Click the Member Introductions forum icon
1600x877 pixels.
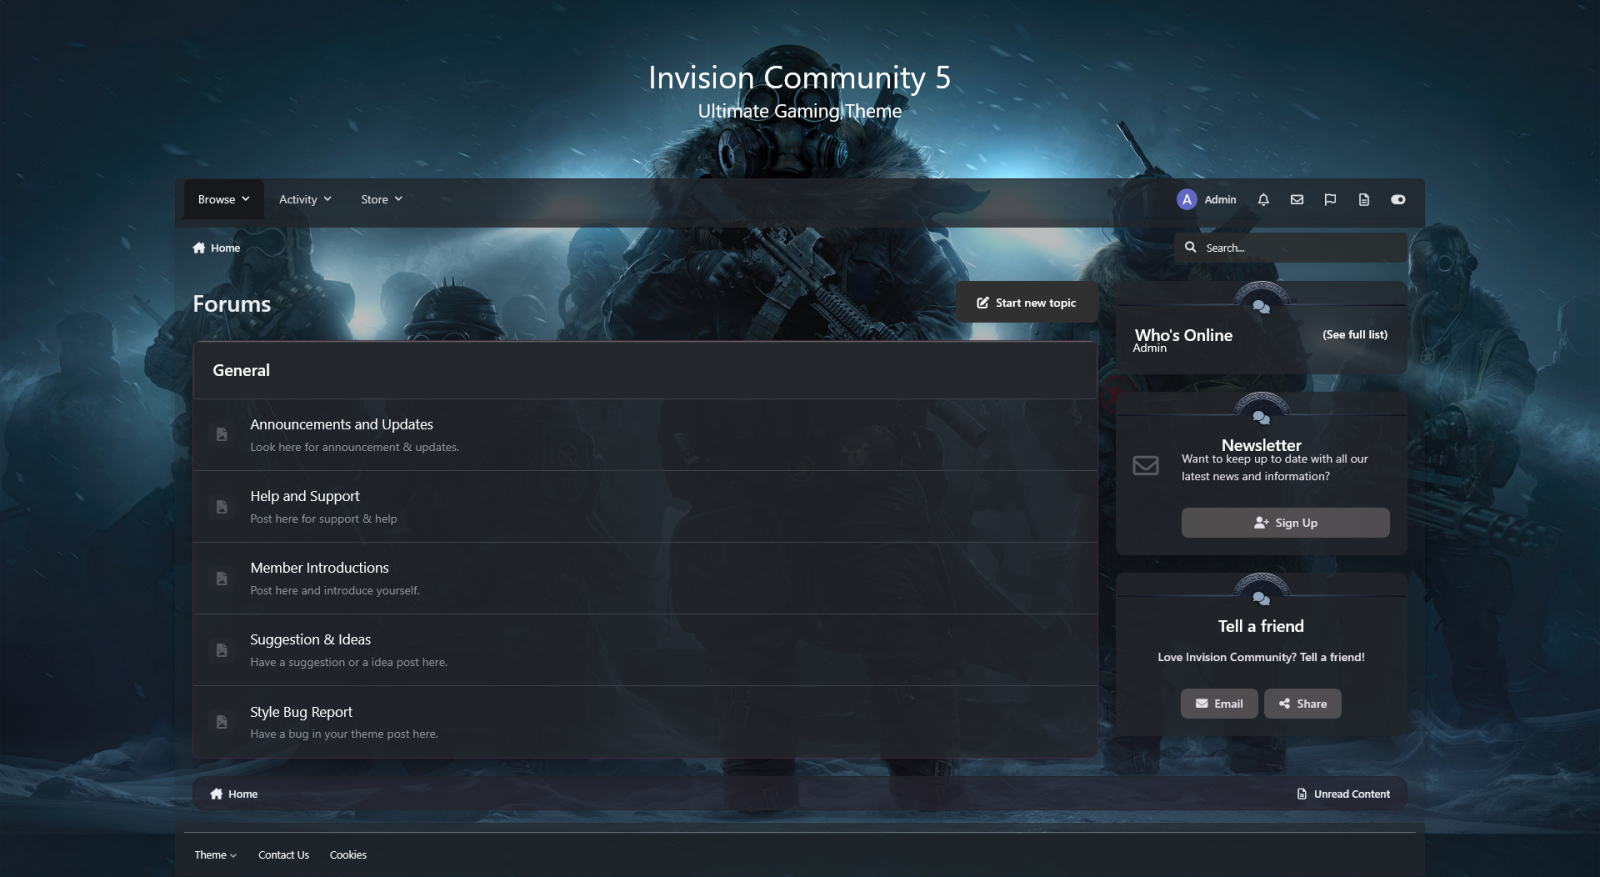[222, 579]
